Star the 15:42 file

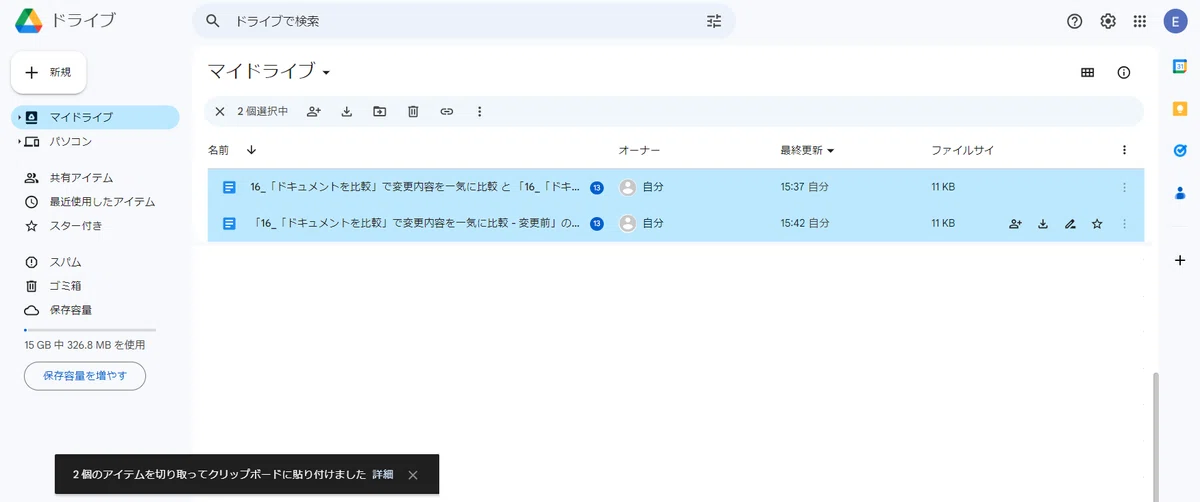point(1097,224)
